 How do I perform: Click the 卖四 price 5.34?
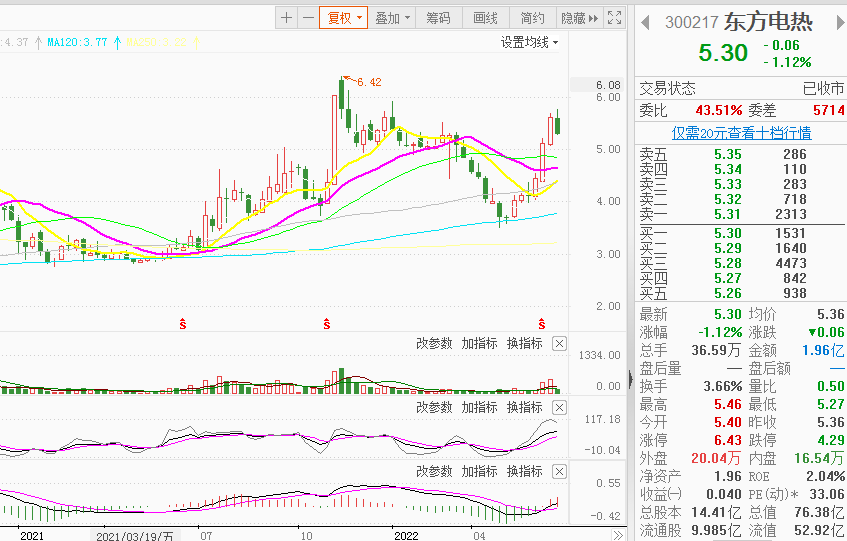coord(728,170)
